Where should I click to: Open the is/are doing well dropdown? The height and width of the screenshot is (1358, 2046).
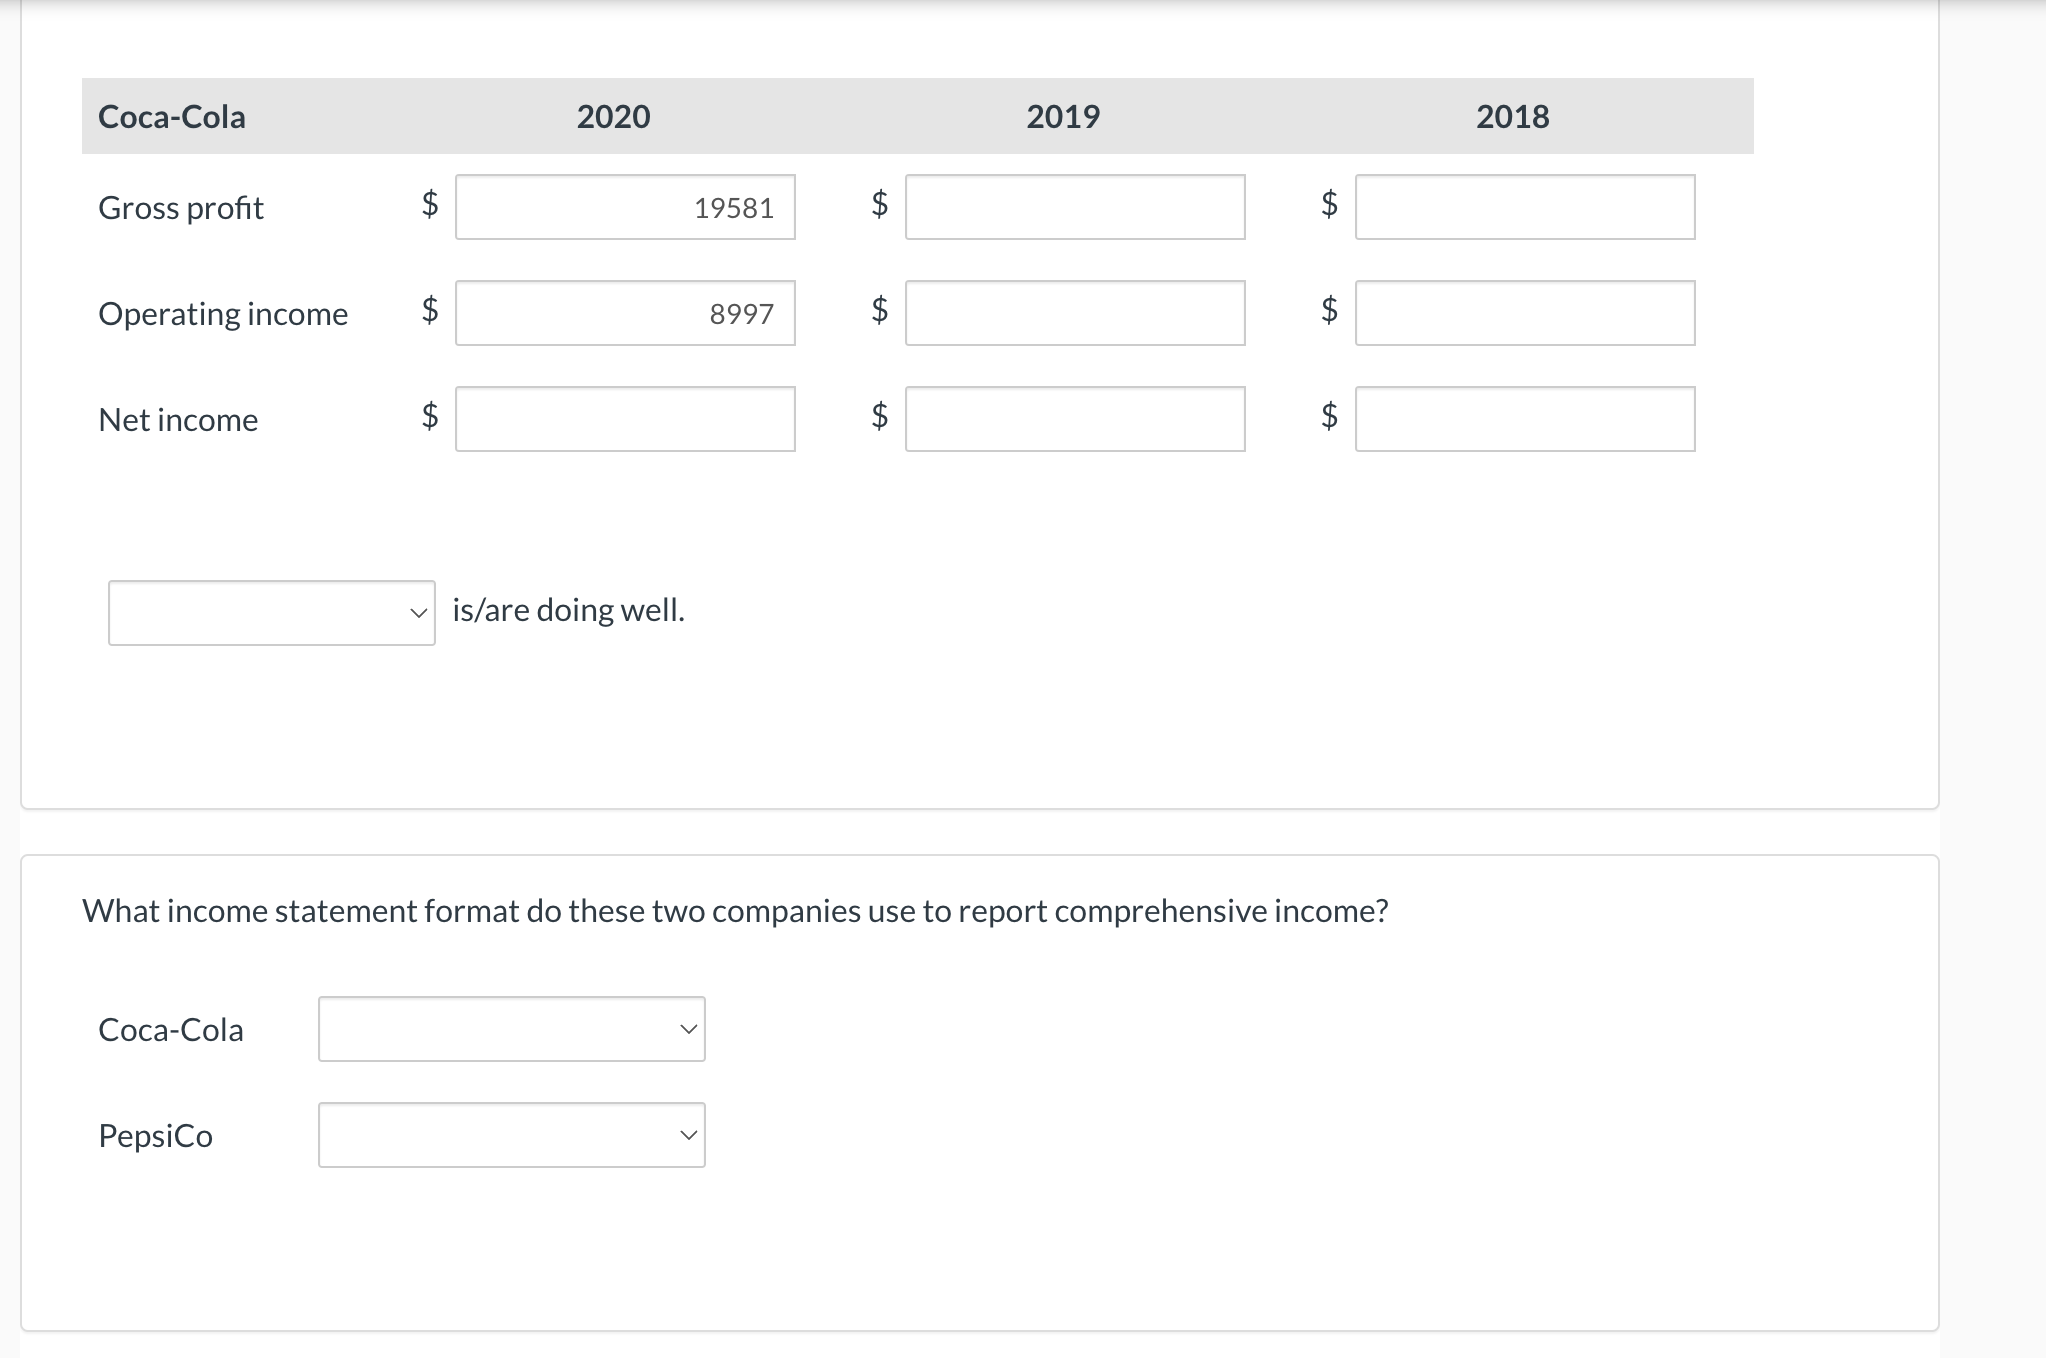coord(270,611)
